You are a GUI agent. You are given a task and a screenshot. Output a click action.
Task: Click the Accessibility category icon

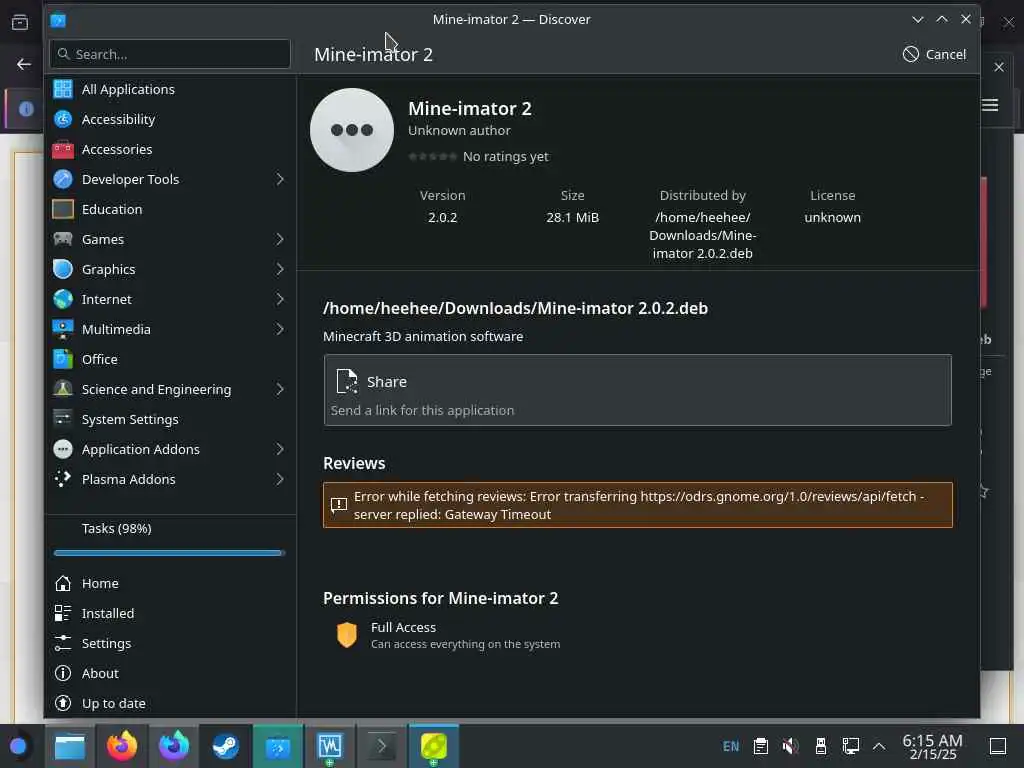click(x=63, y=119)
